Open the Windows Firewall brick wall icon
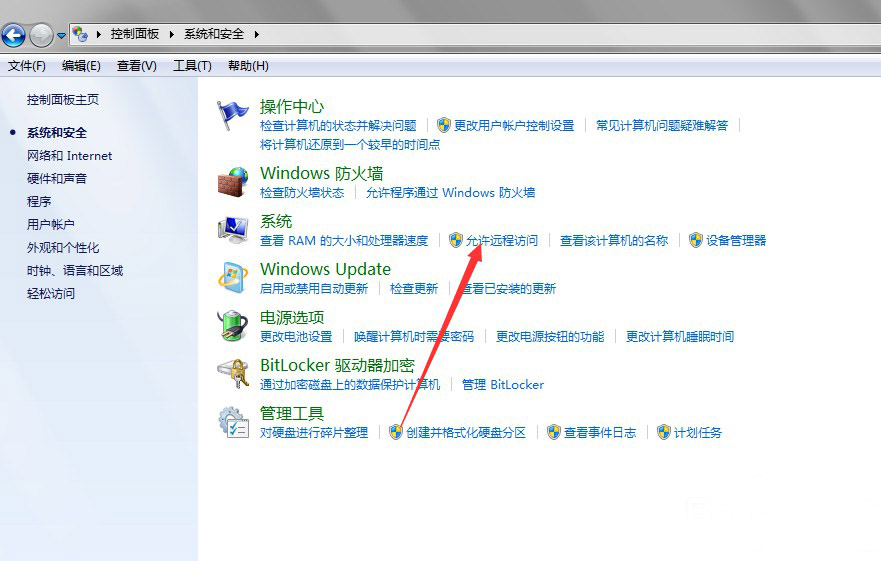 point(233,182)
